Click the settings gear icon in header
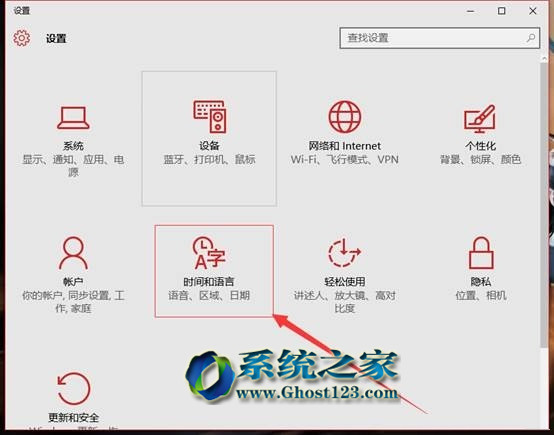The image size is (554, 435). (x=22, y=38)
